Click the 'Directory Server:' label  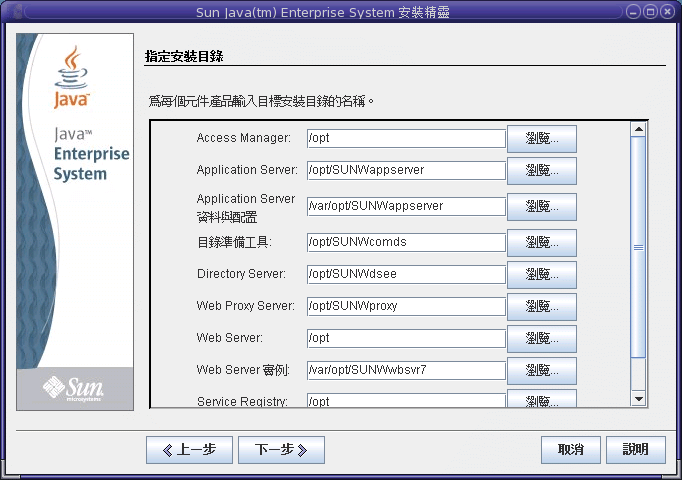pyautogui.click(x=241, y=274)
